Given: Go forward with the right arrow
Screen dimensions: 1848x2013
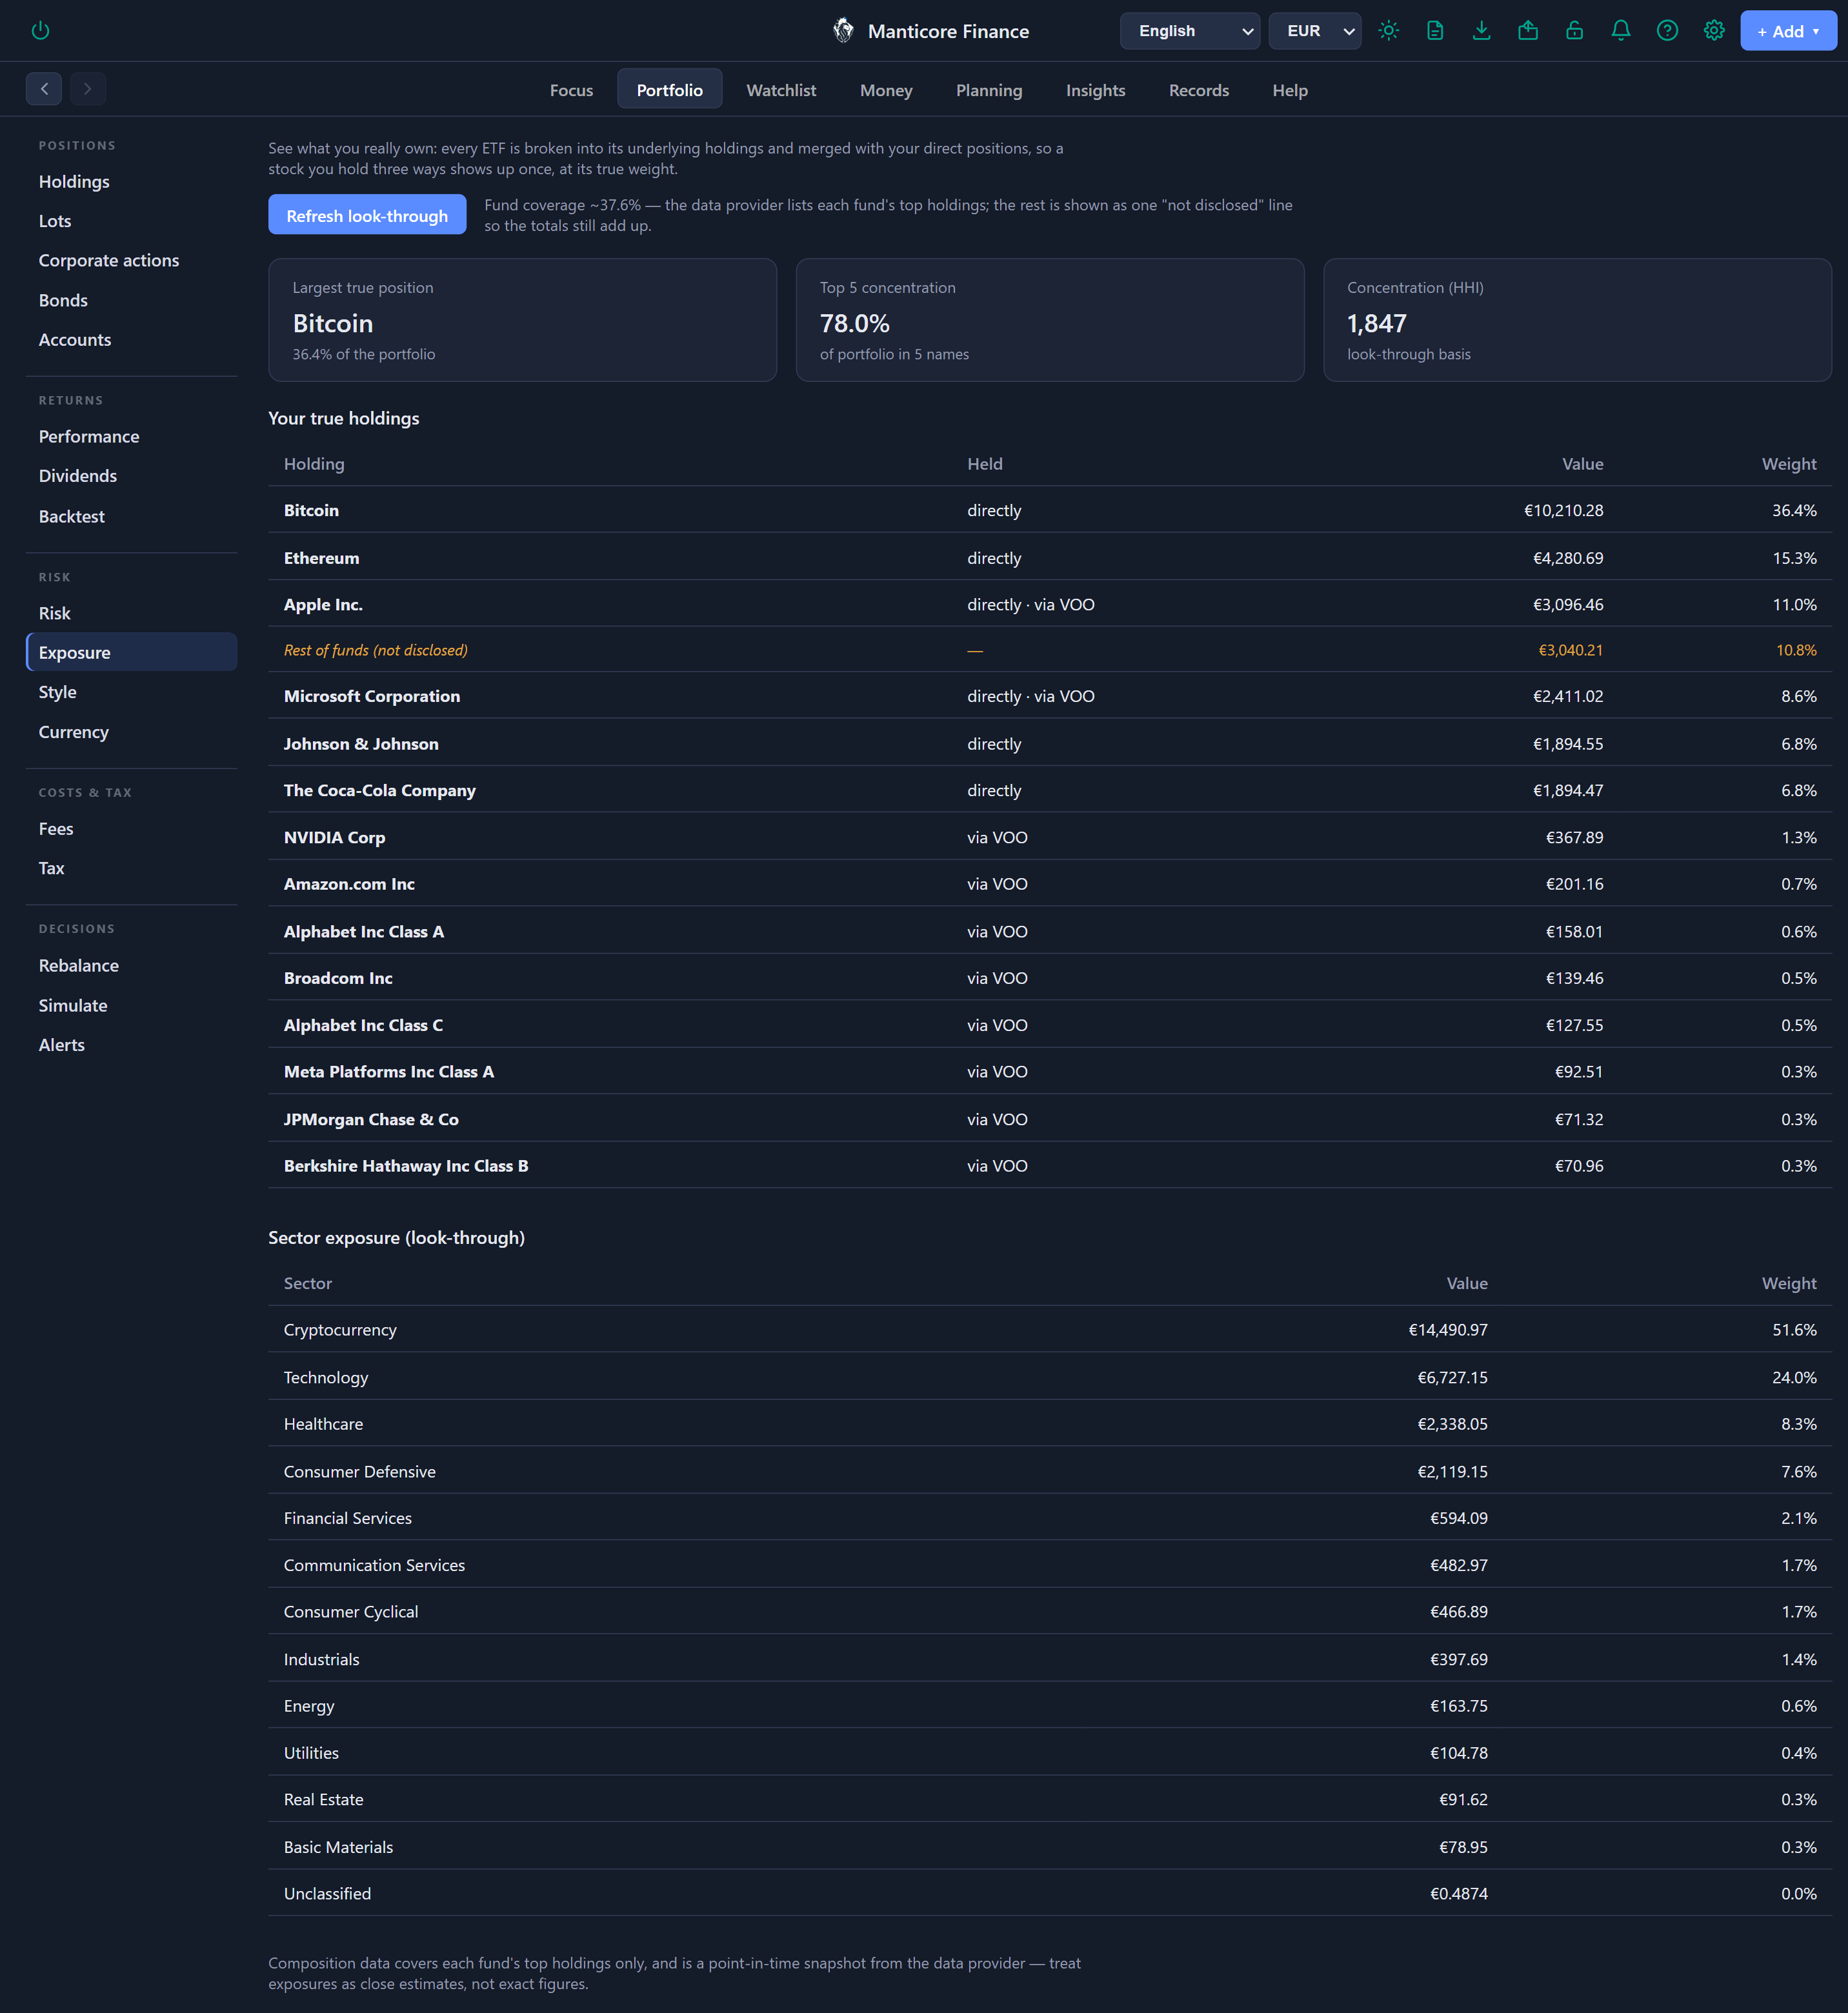Looking at the screenshot, I should click(x=88, y=89).
